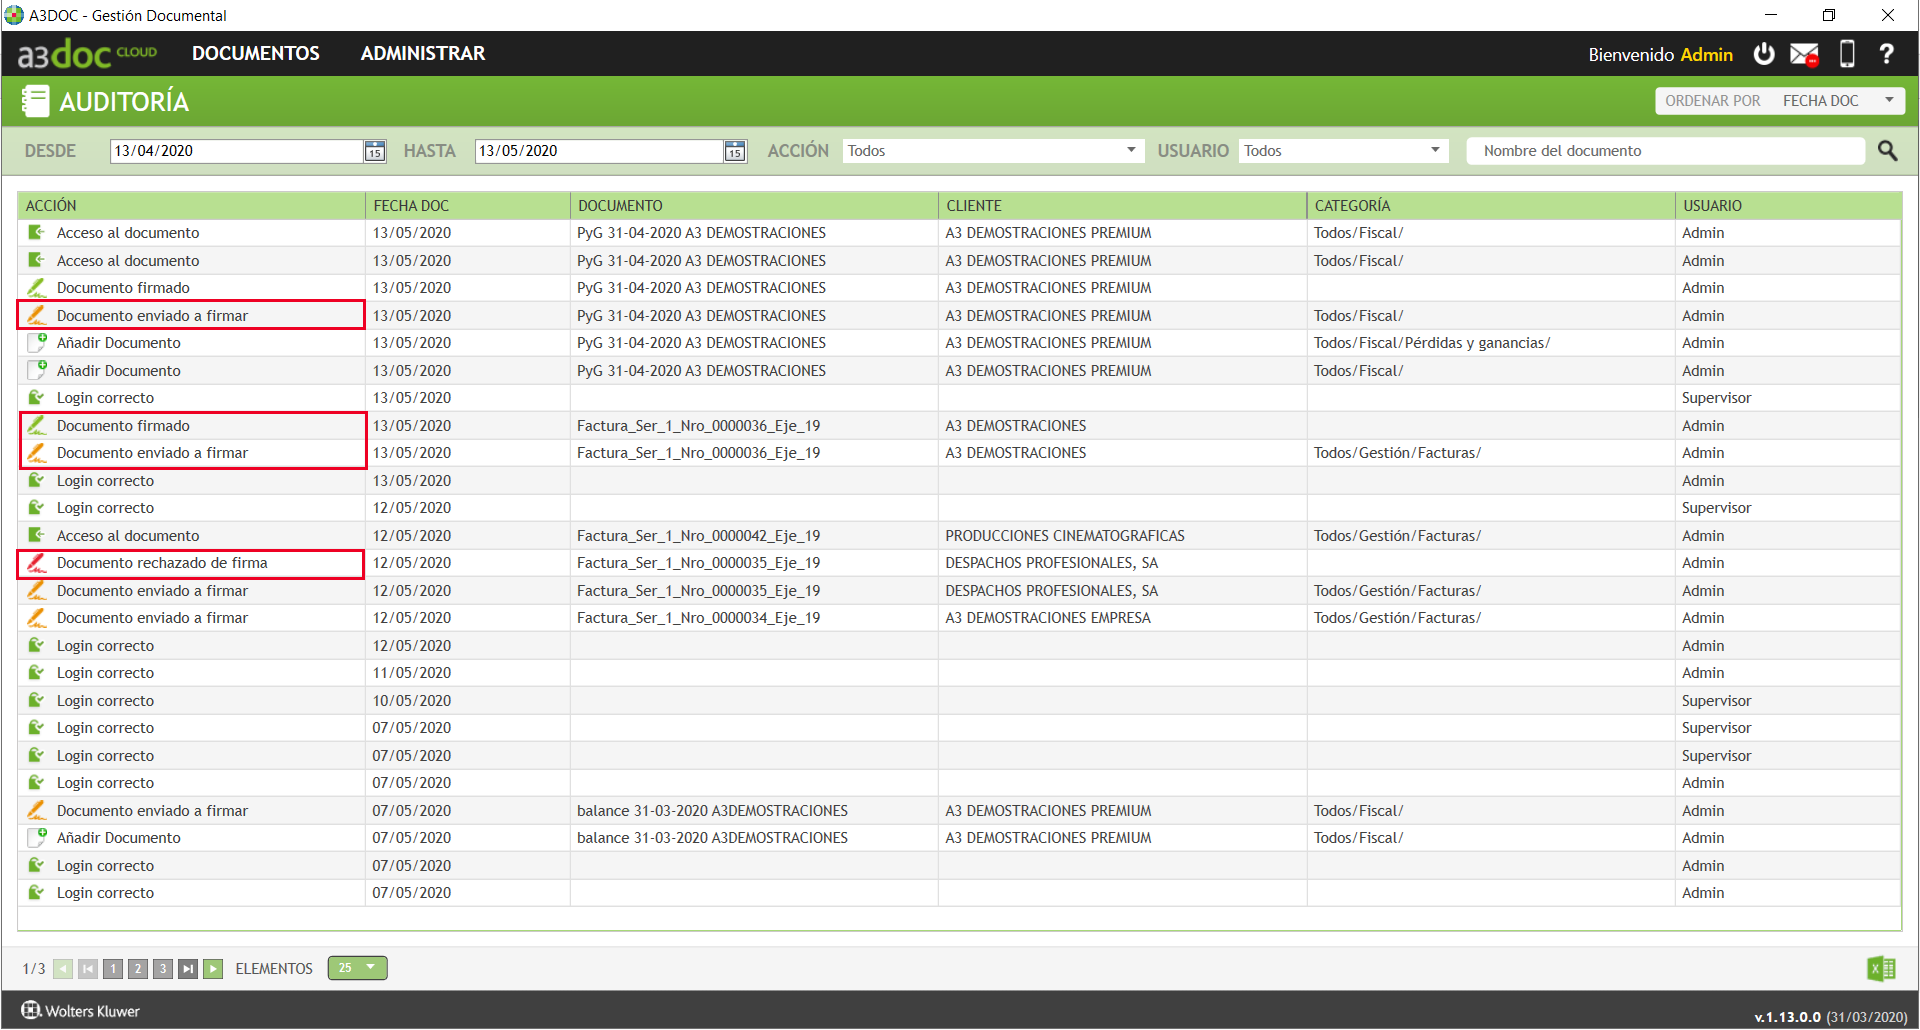Screen dimensions: 1920x1030
Task: Click the Documento rechazado de firma icon
Action: click(37, 563)
